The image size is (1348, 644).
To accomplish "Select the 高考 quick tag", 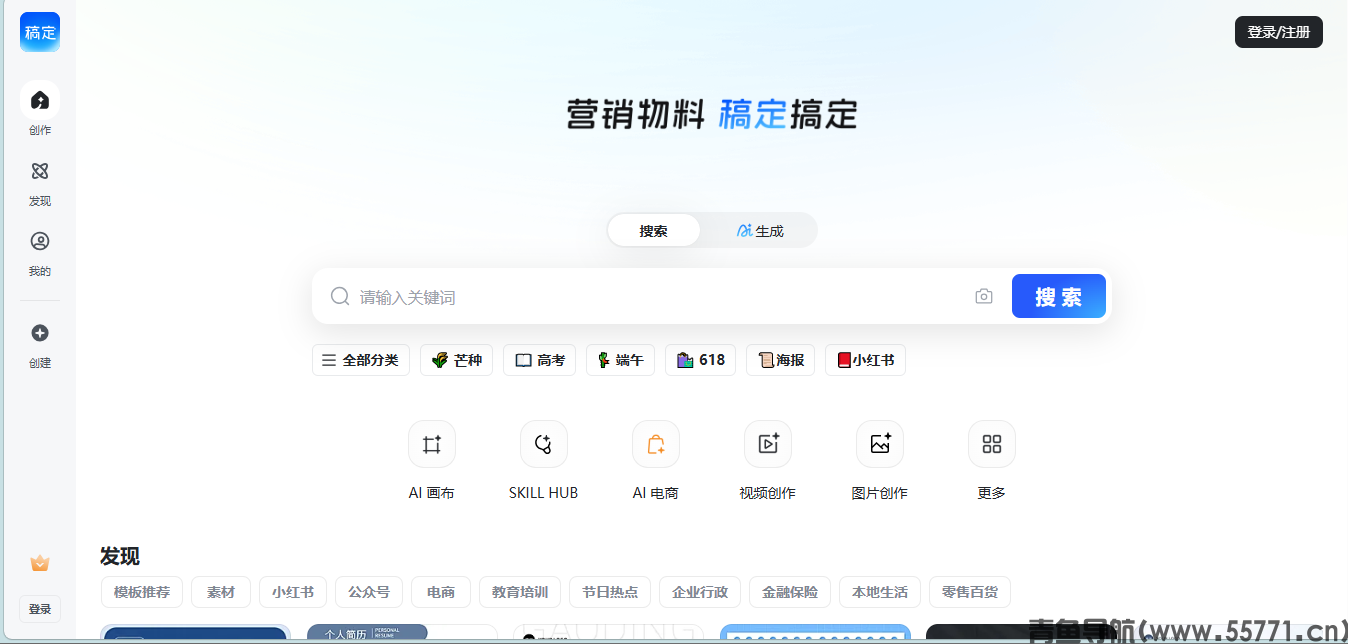I will coord(540,360).
